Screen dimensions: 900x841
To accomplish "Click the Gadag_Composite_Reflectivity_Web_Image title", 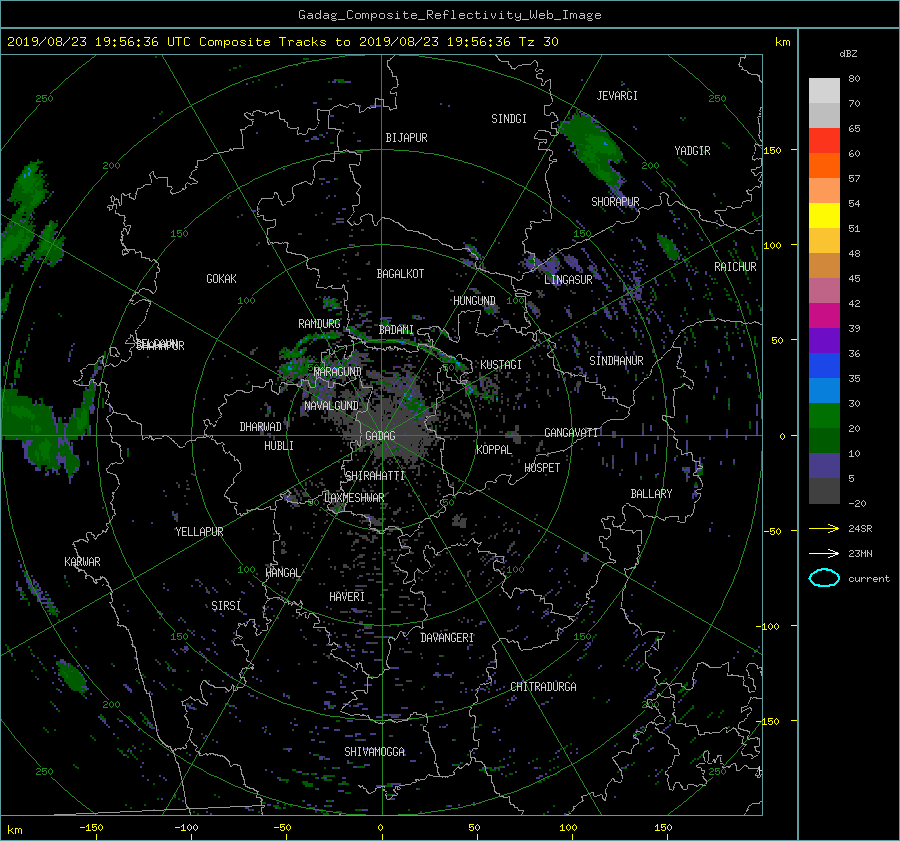I will coord(449,15).
